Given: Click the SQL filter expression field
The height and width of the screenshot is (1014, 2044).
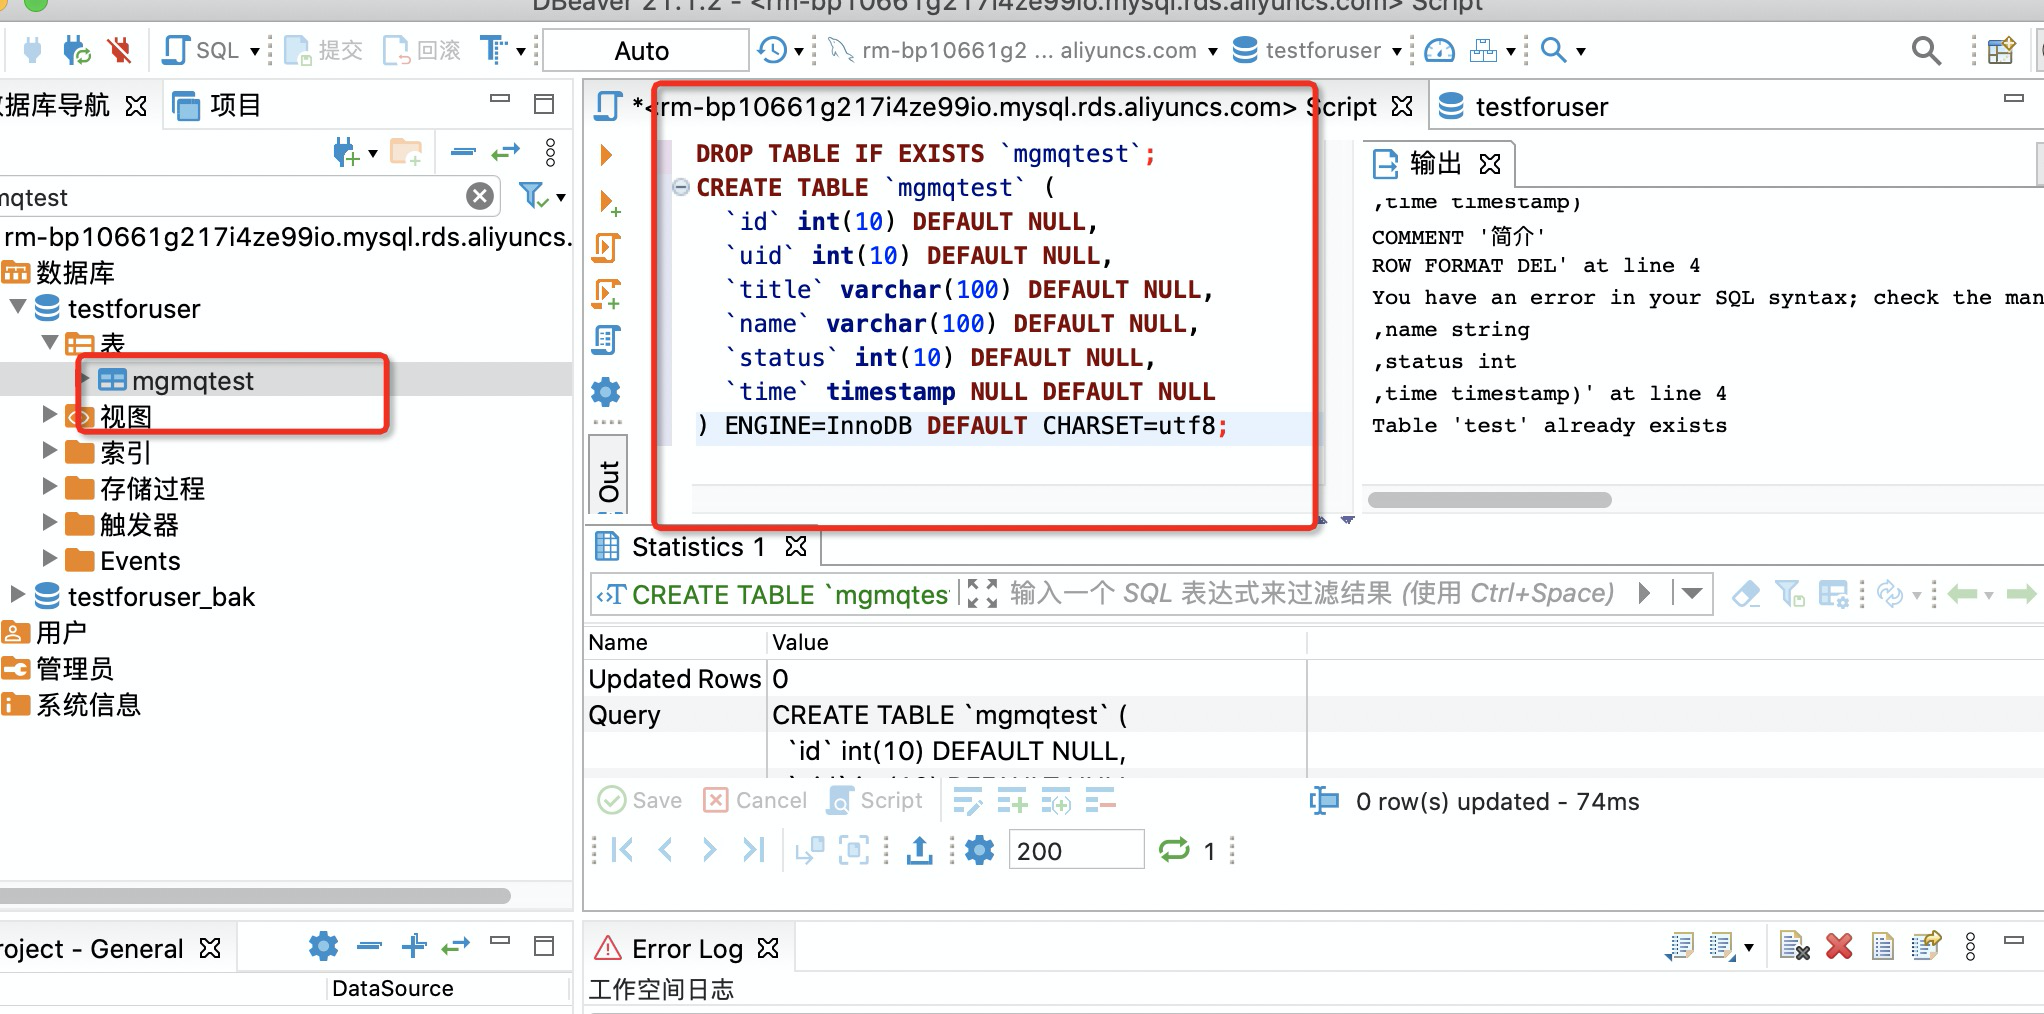Looking at the screenshot, I should pyautogui.click(x=1312, y=594).
